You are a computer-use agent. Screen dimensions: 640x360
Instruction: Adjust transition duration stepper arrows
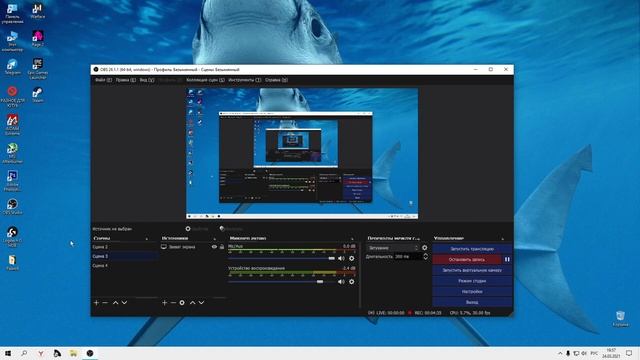click(425, 256)
